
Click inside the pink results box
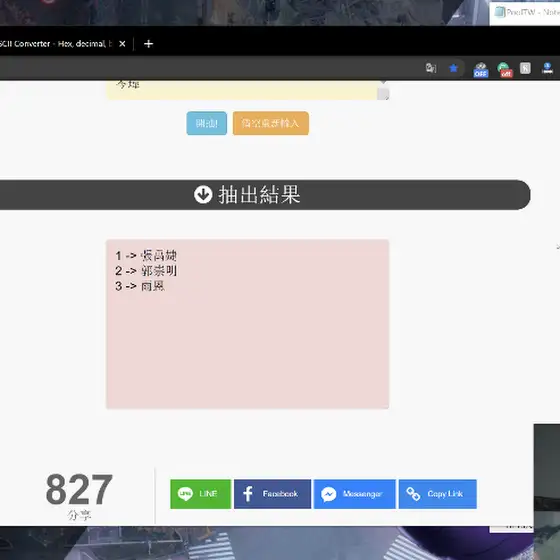click(x=248, y=324)
